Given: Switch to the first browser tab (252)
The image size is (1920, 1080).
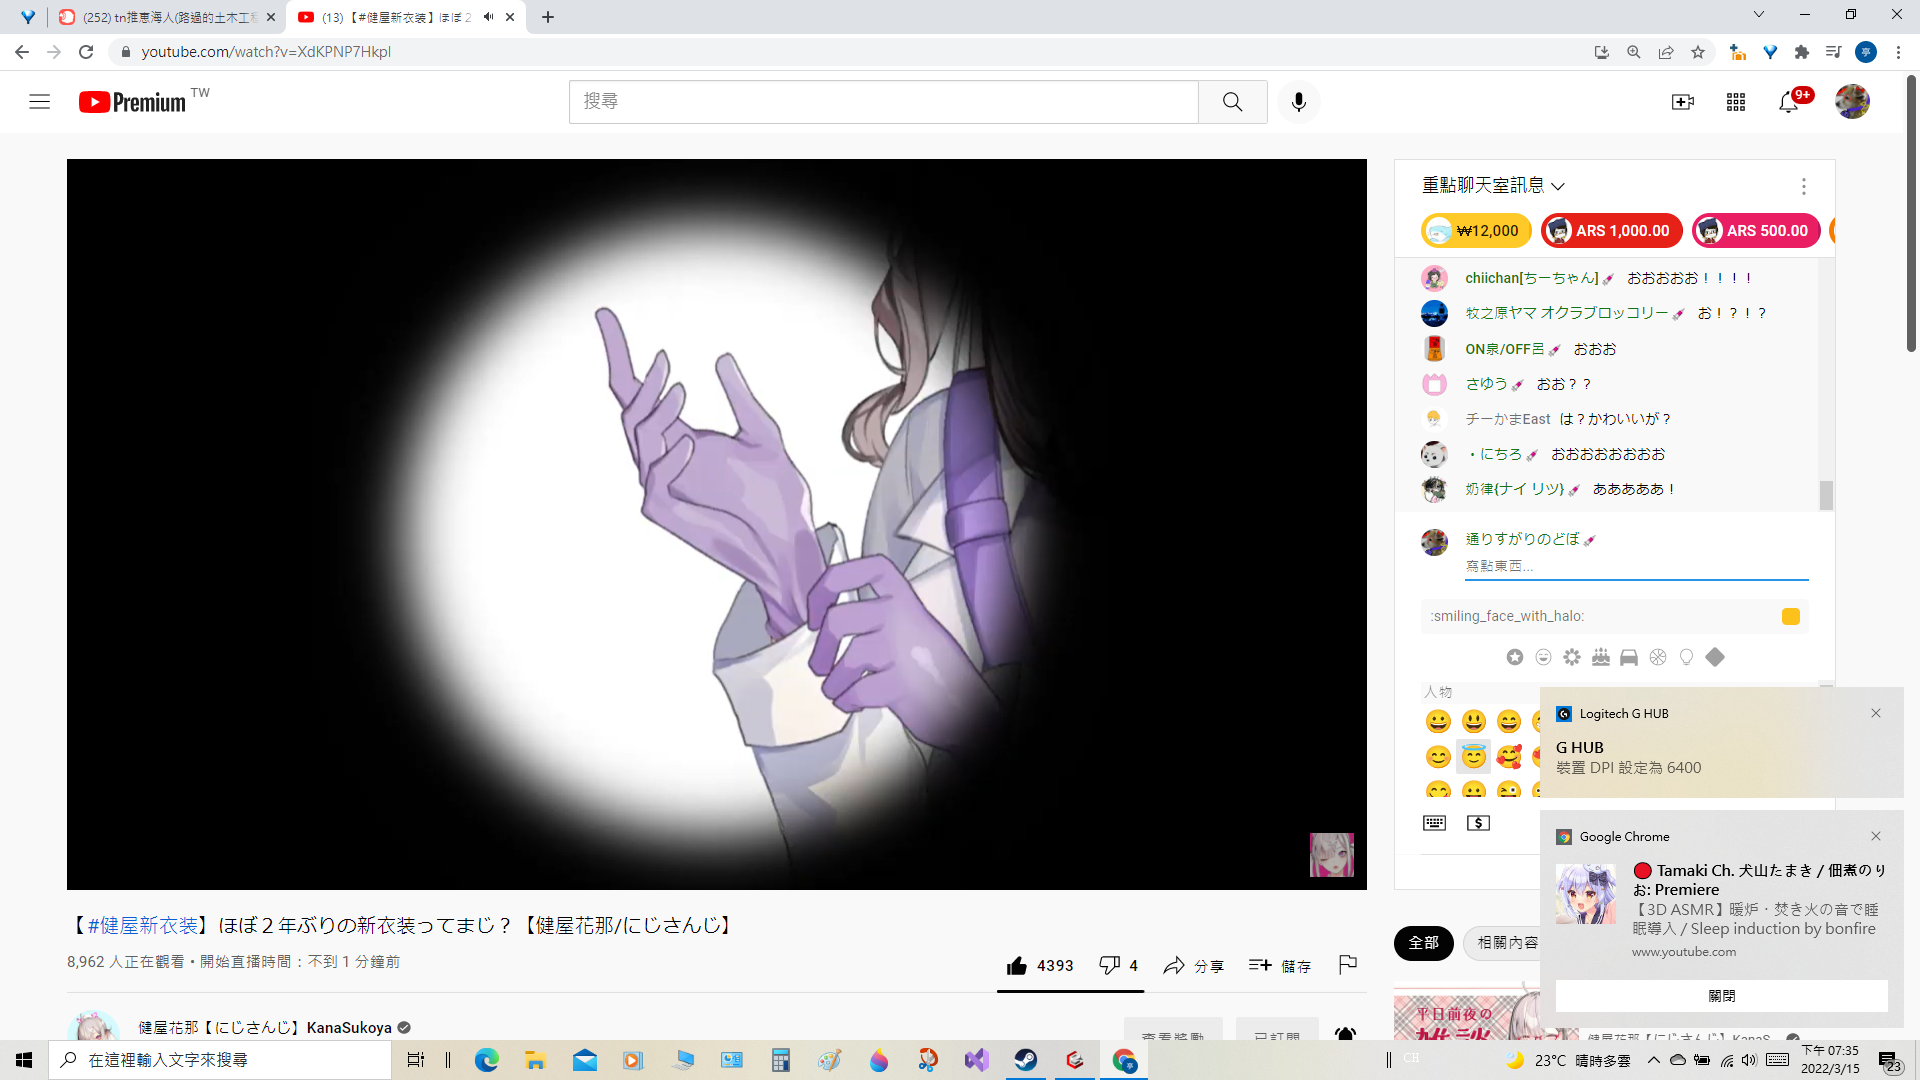Looking at the screenshot, I should 166,17.
